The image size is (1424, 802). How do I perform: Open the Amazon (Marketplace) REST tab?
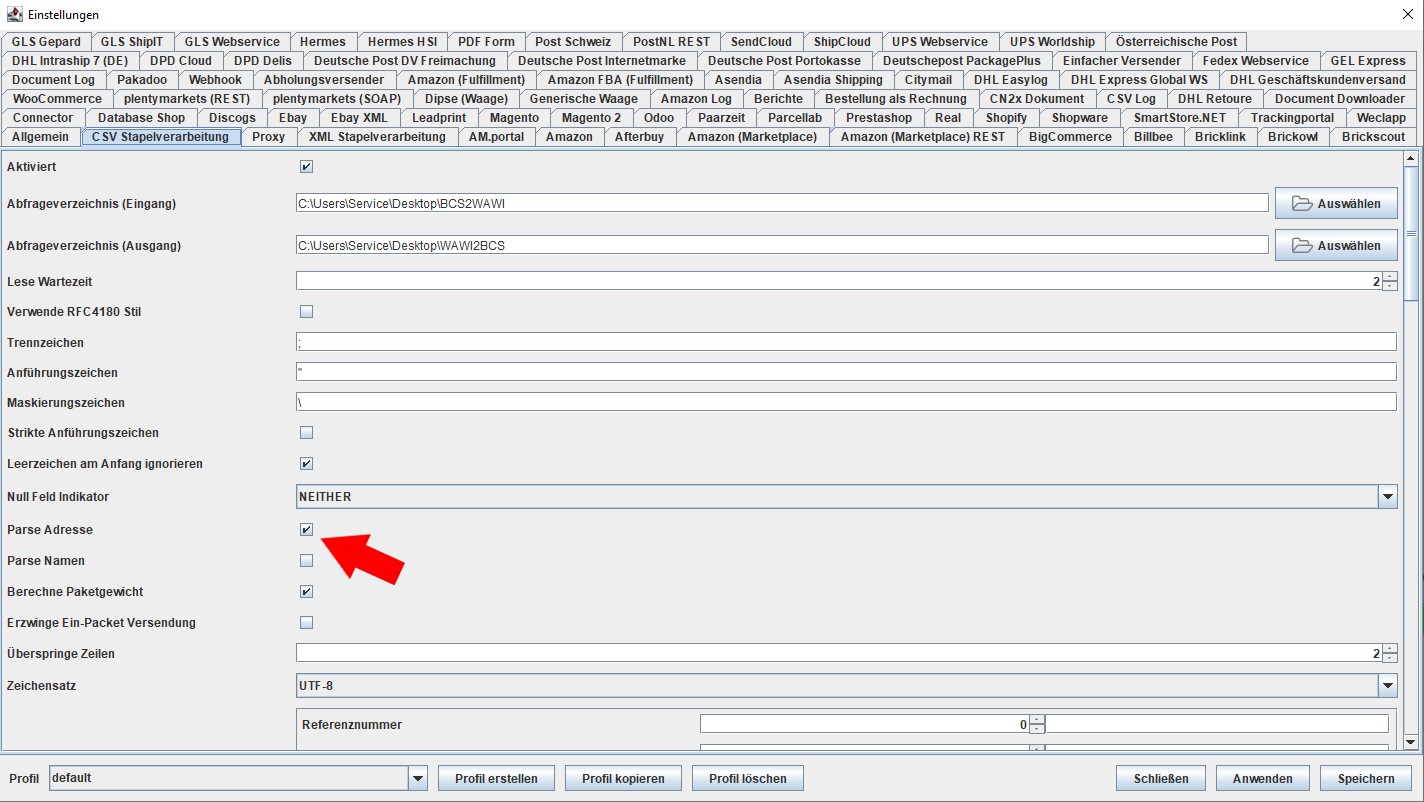[x=923, y=137]
